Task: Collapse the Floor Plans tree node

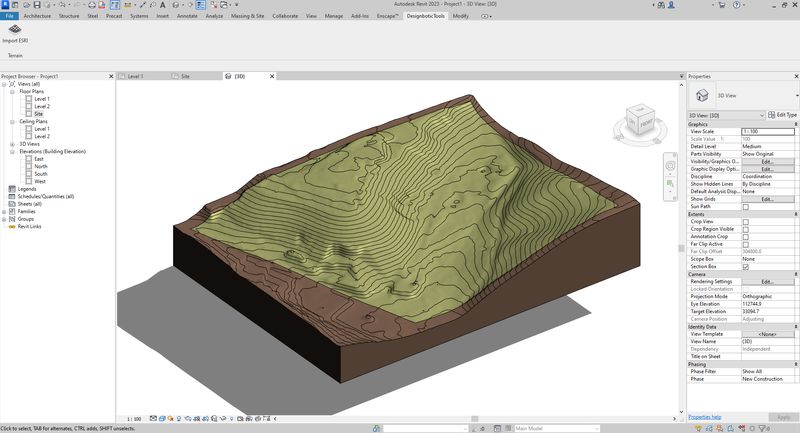Action: tap(12, 92)
